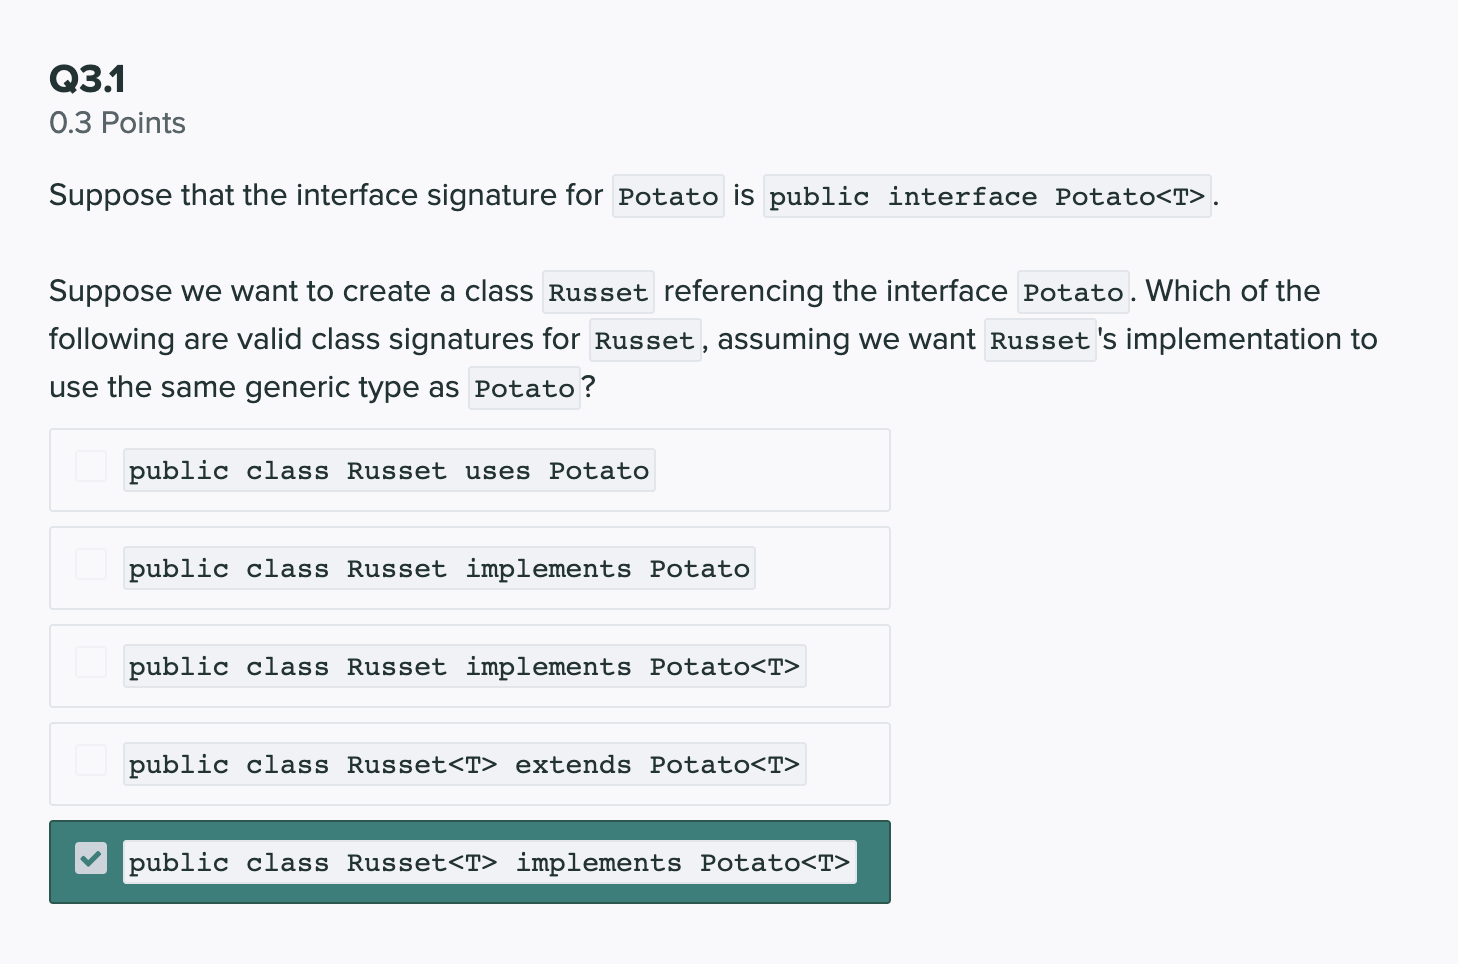Tick checkbox beside 'Russet implements Potato' without generics

[91, 565]
